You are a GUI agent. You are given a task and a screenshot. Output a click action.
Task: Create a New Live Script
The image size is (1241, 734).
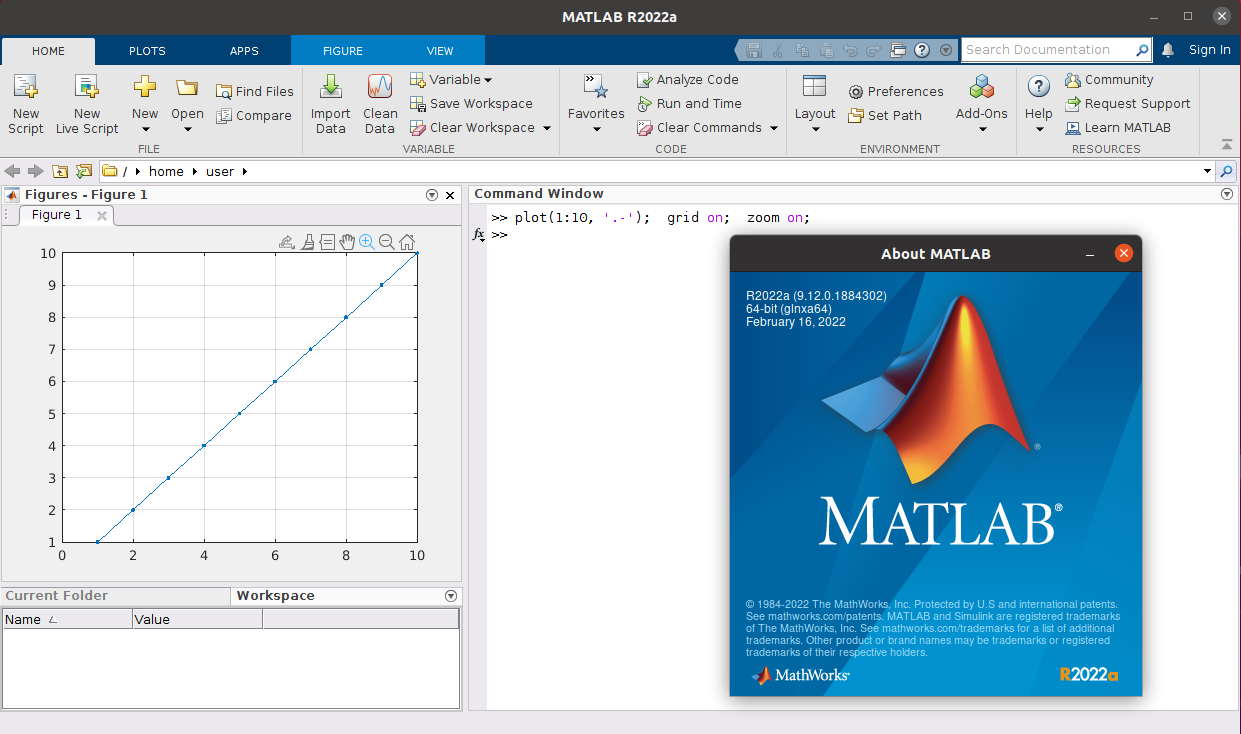pyautogui.click(x=87, y=104)
